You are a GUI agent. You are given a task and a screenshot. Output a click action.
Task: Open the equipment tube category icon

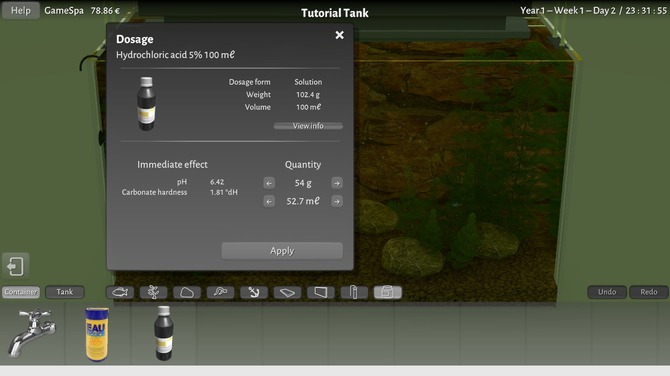(354, 292)
